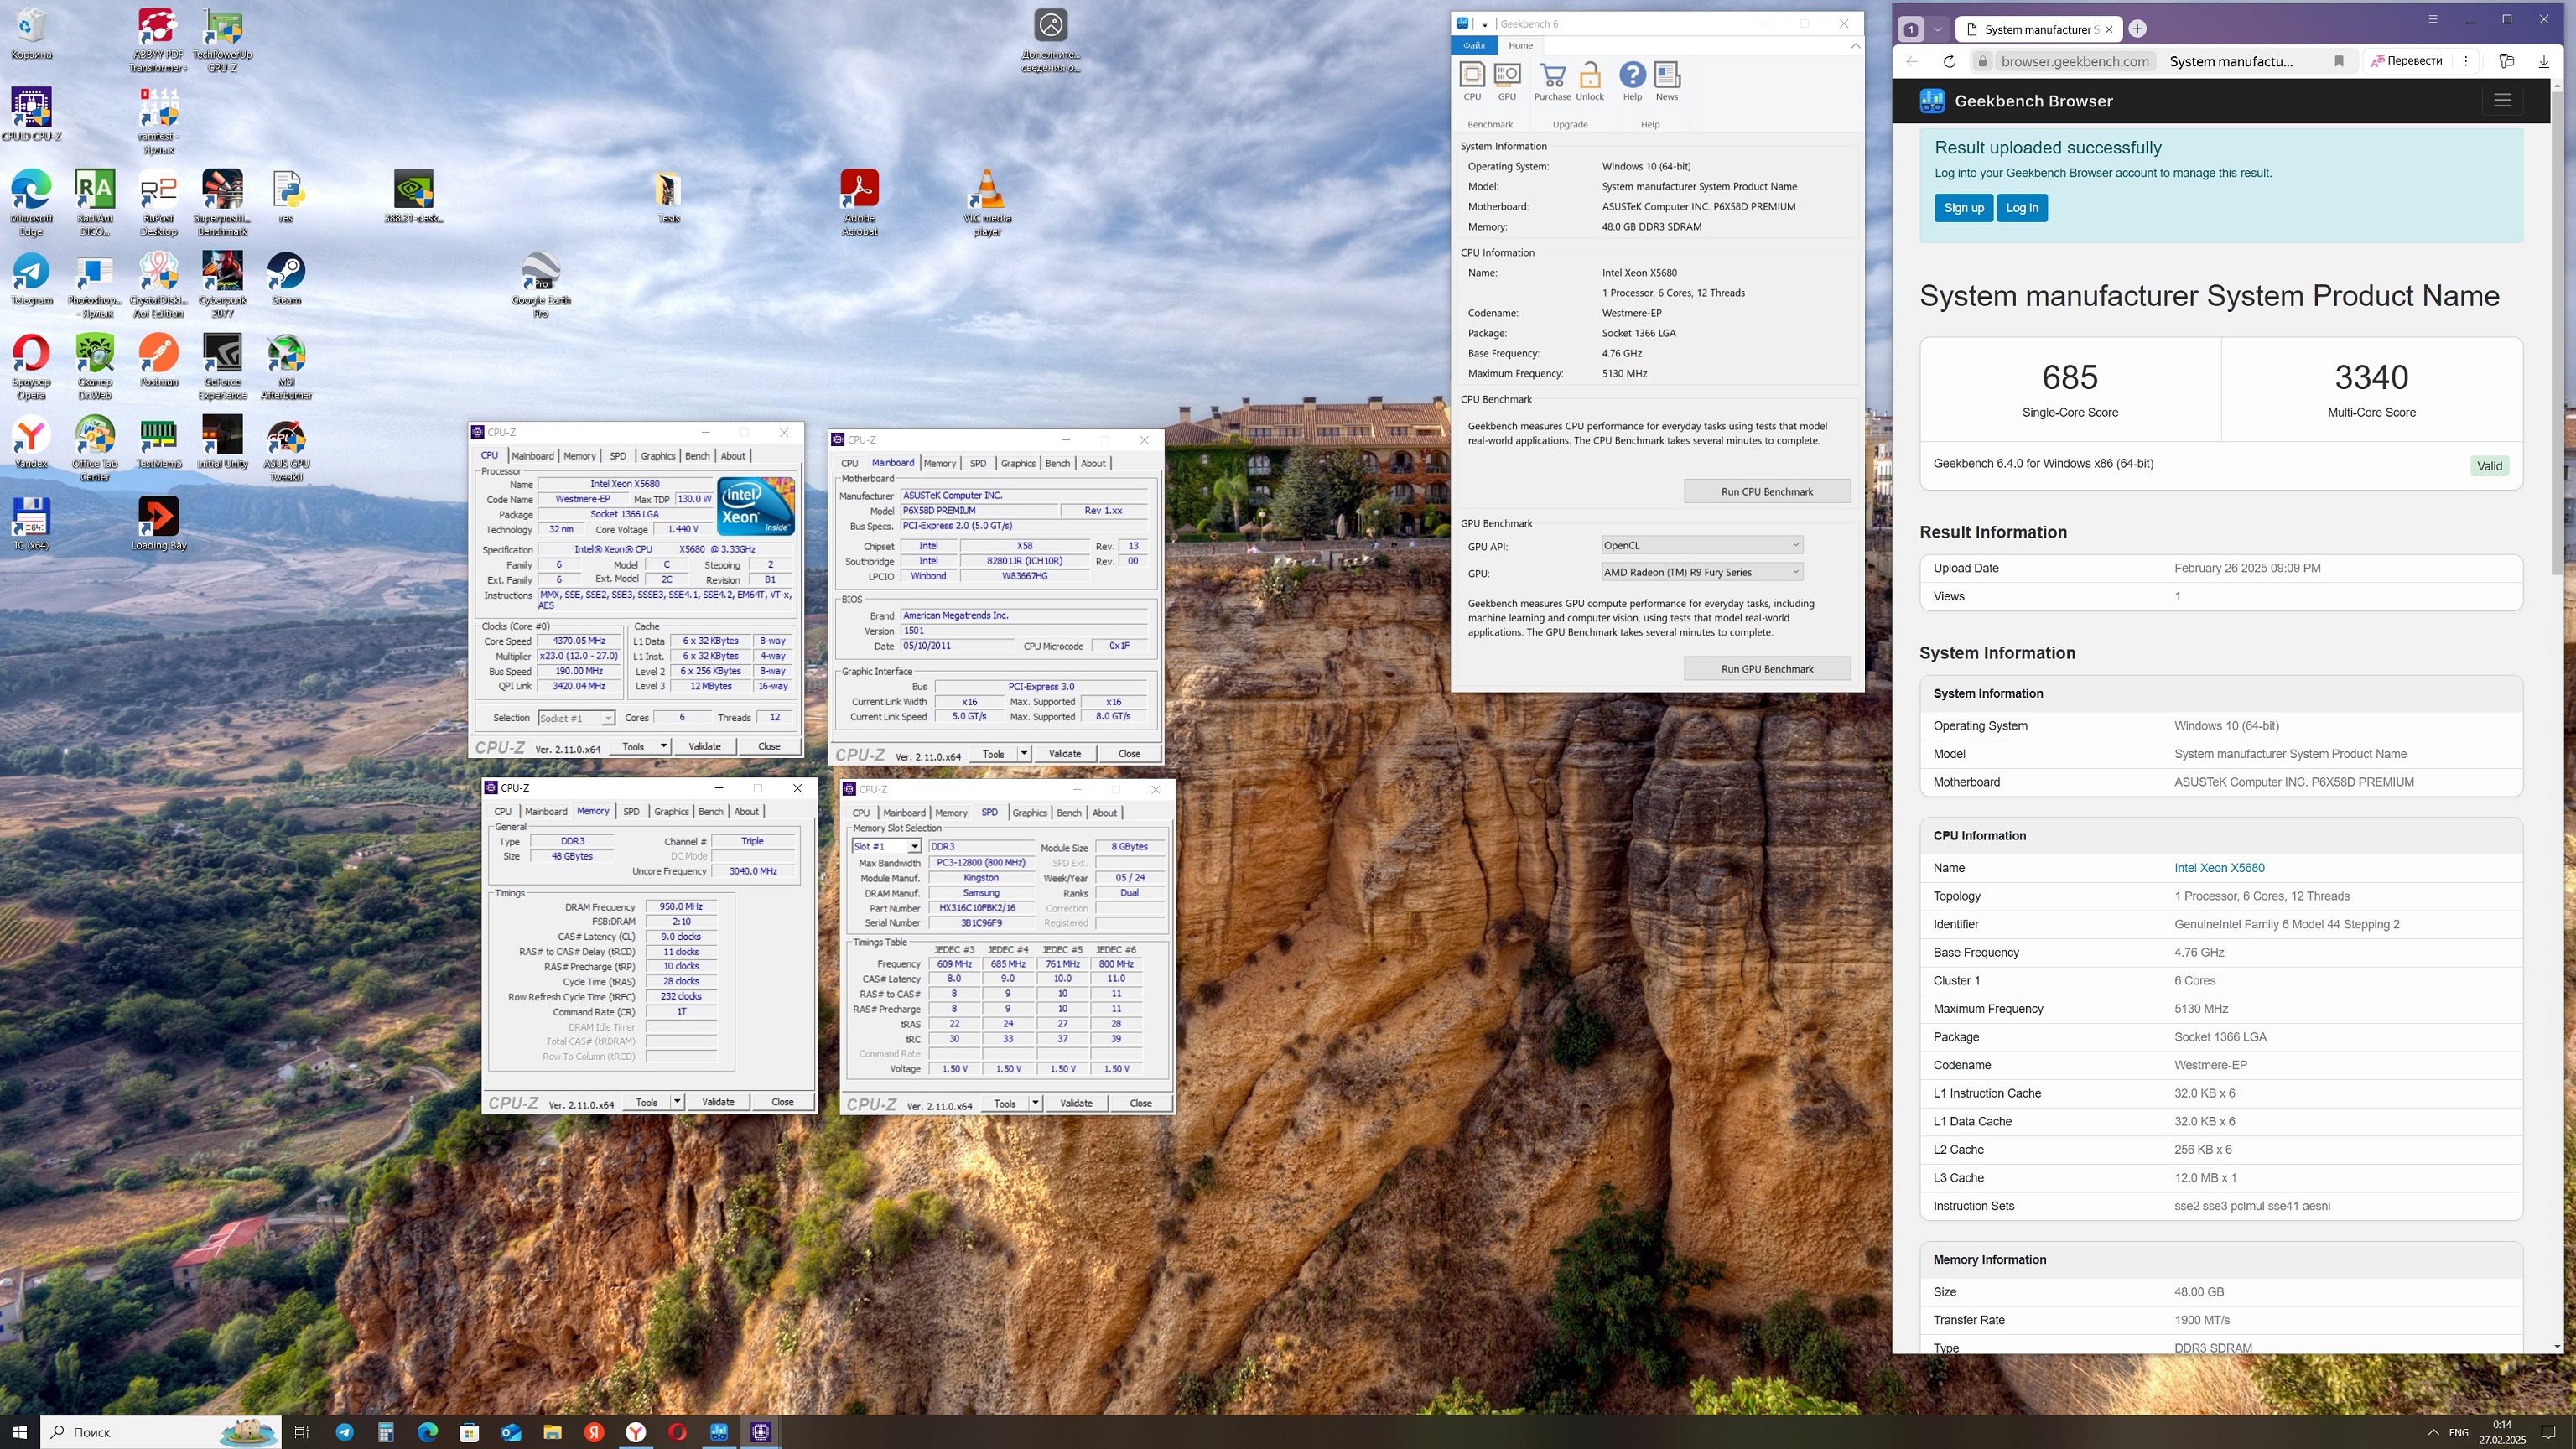This screenshot has height=1449, width=2576.
Task: Show hidden system tray icons
Action: (x=2433, y=1432)
